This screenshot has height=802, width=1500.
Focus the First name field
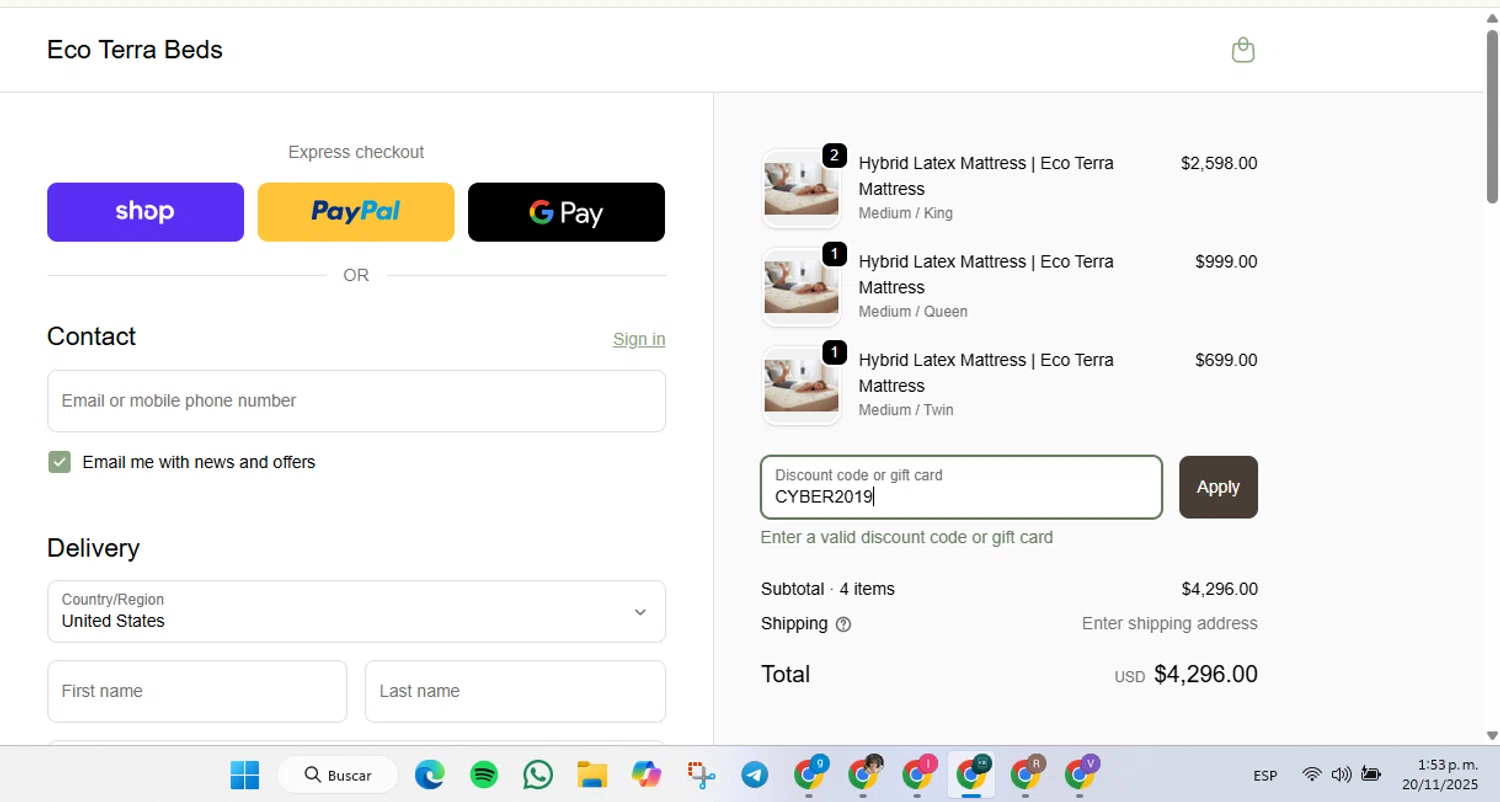(x=197, y=691)
